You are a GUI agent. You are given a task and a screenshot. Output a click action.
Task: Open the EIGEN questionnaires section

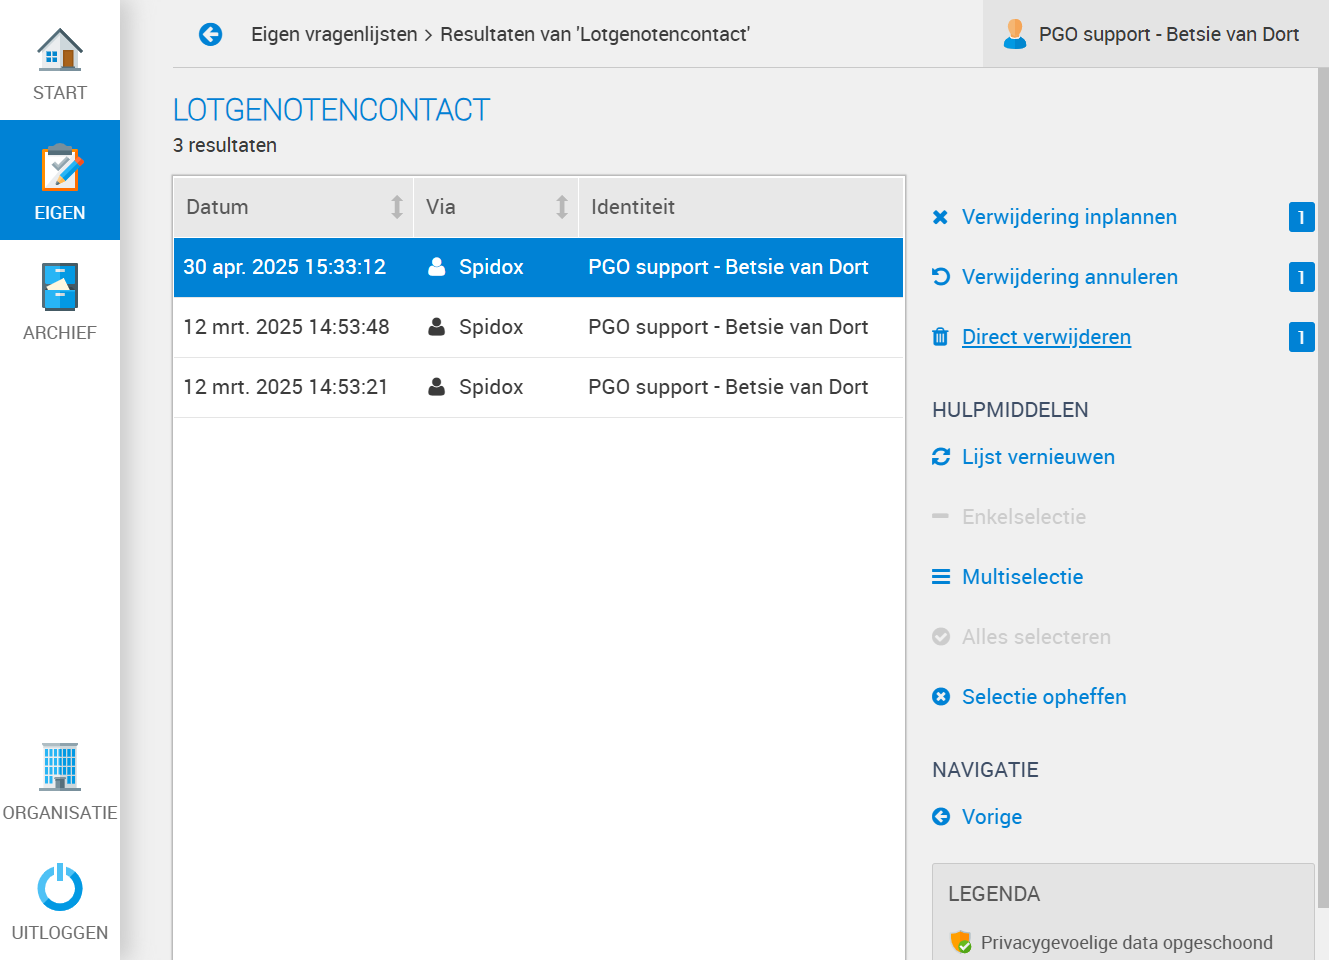click(60, 180)
